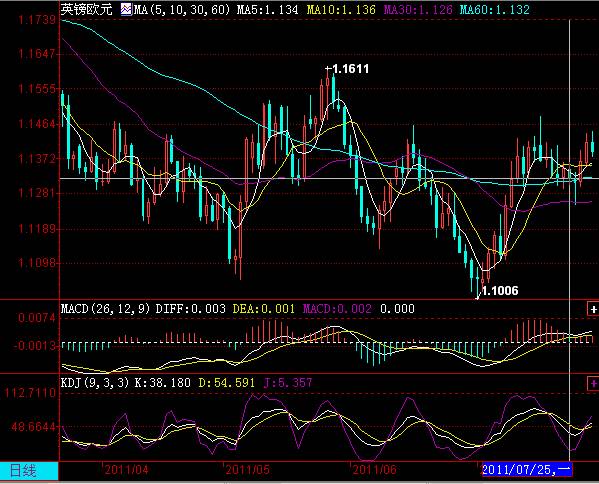
Task: Click the MACD(26,12,9) indicator label
Action: point(106,309)
